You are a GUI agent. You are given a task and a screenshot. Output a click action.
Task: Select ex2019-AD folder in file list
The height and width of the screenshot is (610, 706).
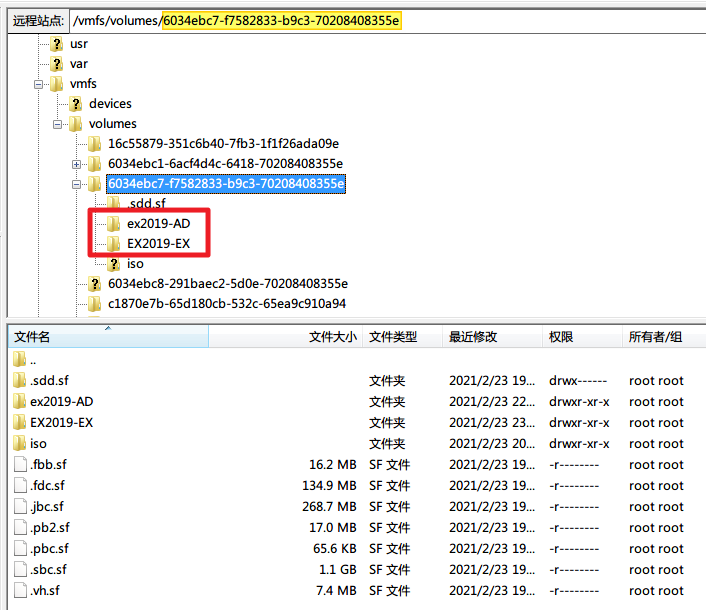62,402
